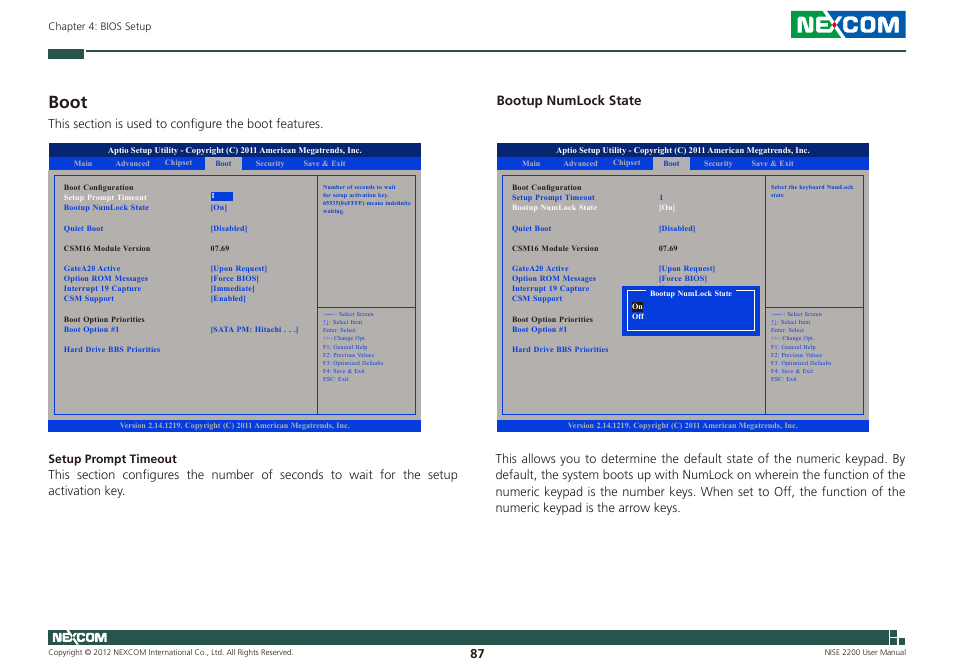
Task: Open the Advanced tab in right BIOS screen
Action: coord(580,164)
